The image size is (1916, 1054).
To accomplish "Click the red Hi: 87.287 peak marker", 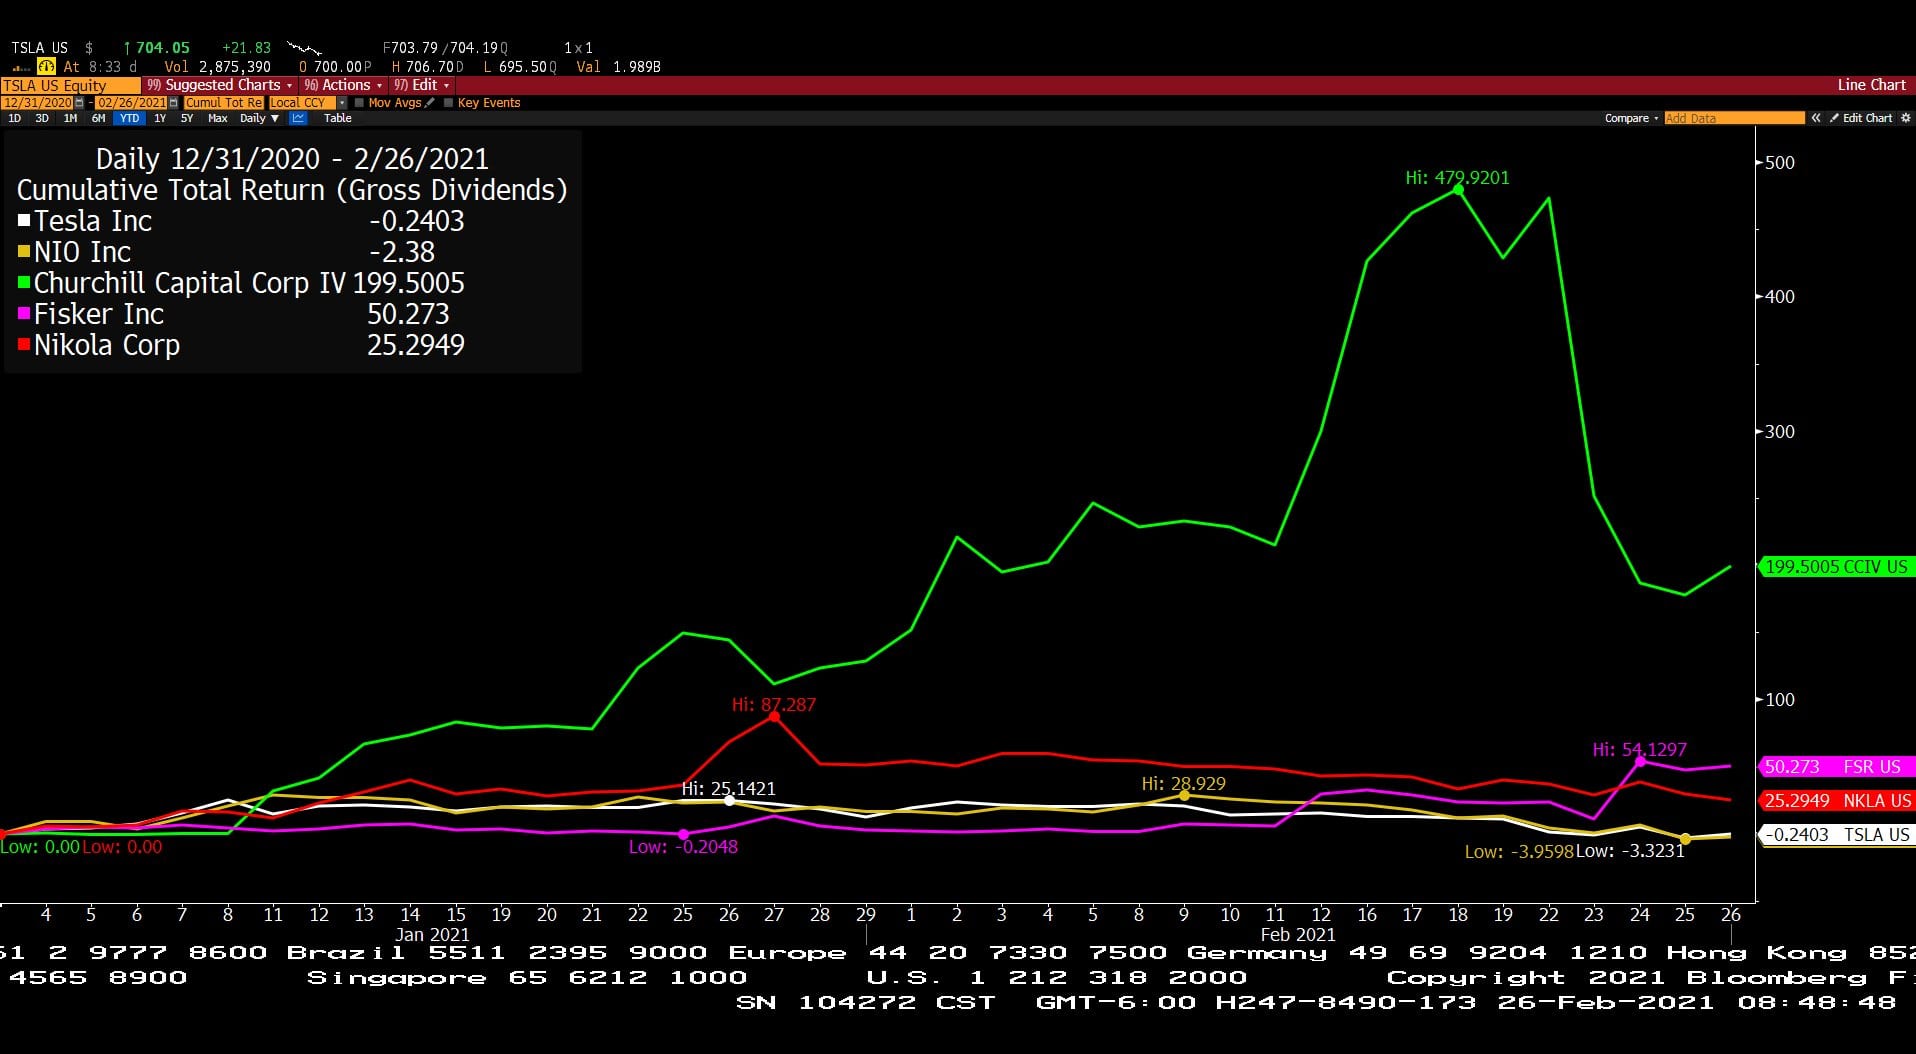I will pos(774,716).
